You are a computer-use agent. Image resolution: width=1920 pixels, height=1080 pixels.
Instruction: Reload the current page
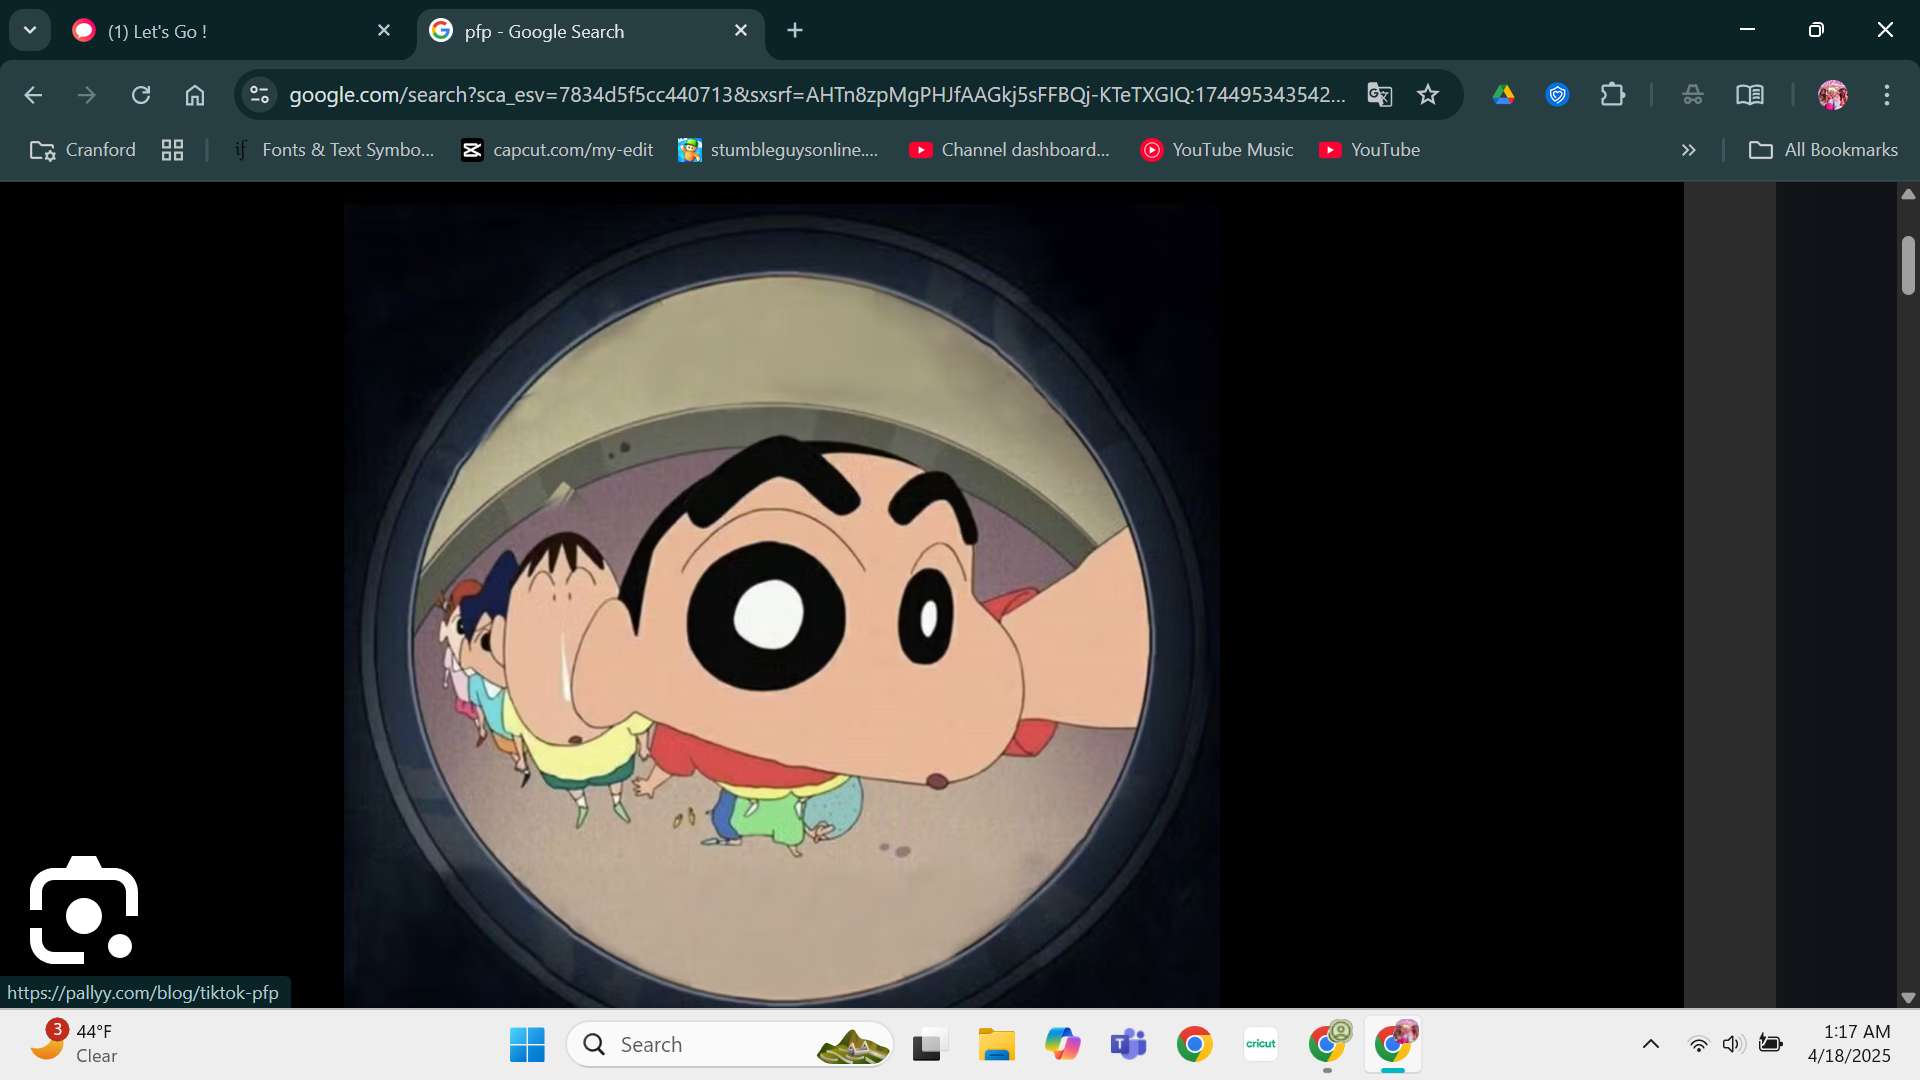coord(141,95)
